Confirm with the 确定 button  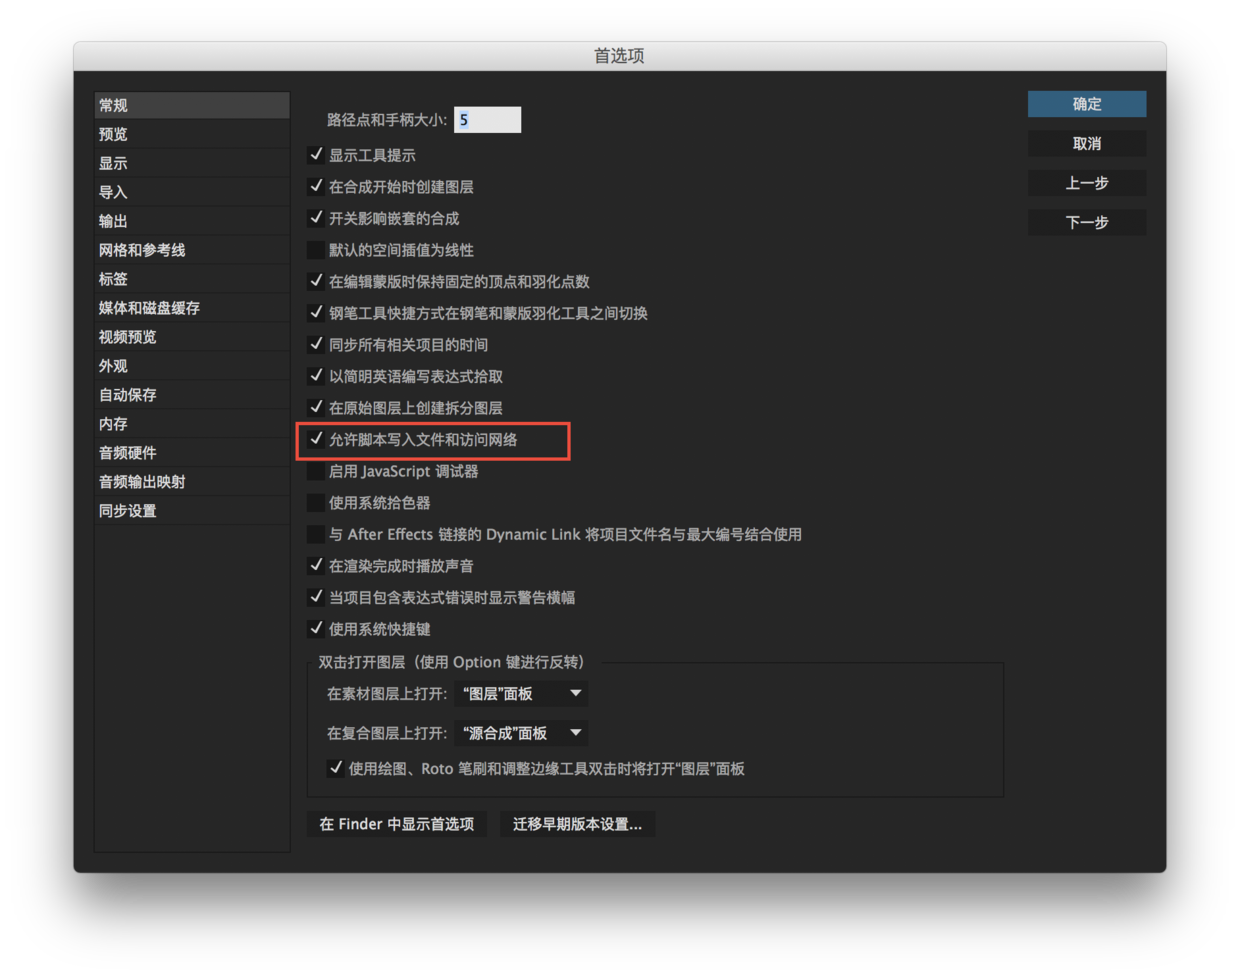click(1087, 104)
